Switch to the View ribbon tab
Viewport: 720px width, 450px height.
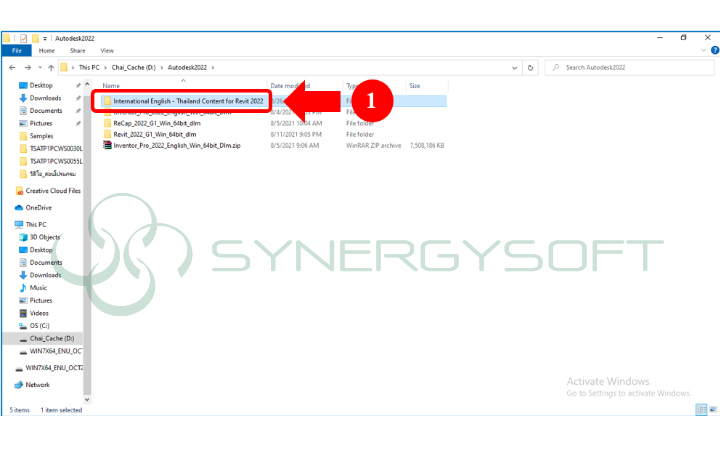(107, 50)
